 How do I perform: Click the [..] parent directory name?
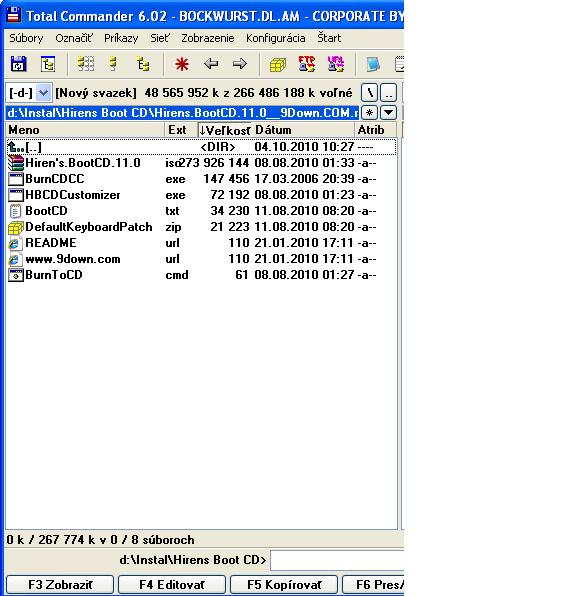(33, 147)
